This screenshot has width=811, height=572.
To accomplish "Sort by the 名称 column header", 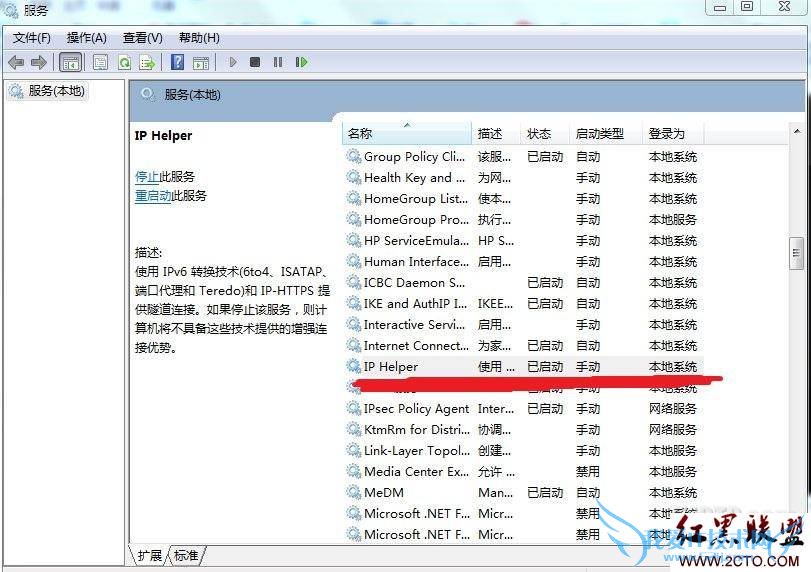I will point(407,133).
